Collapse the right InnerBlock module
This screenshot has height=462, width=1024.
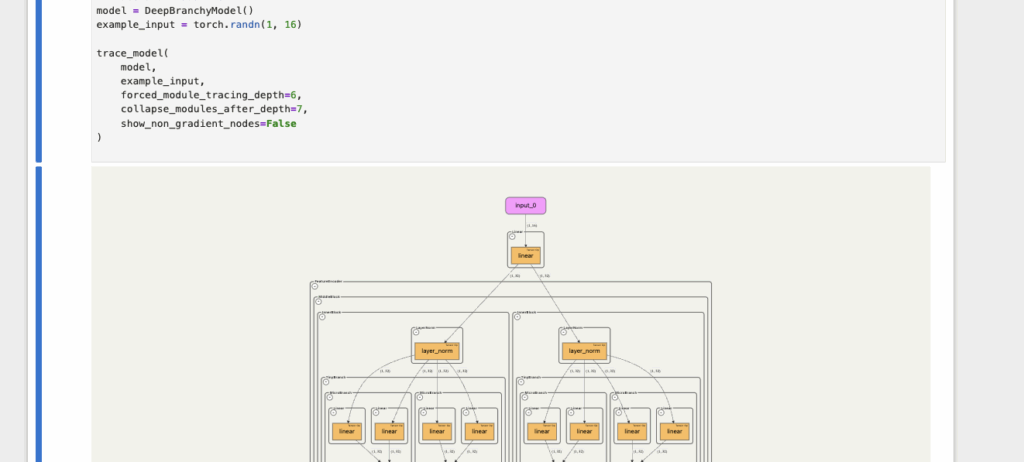(x=517, y=315)
